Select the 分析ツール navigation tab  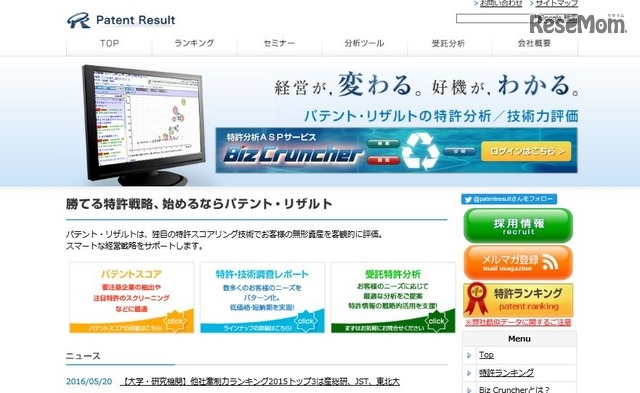364,43
